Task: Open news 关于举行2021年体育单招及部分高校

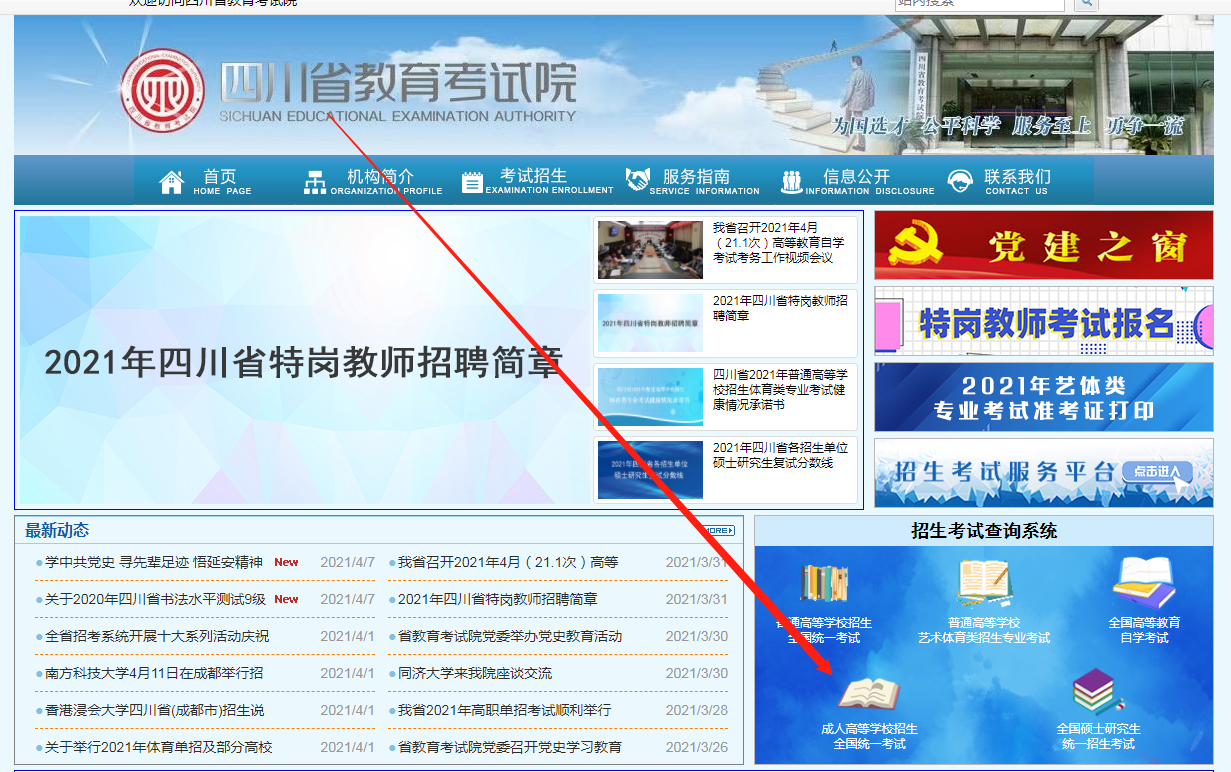Action: coord(158,748)
